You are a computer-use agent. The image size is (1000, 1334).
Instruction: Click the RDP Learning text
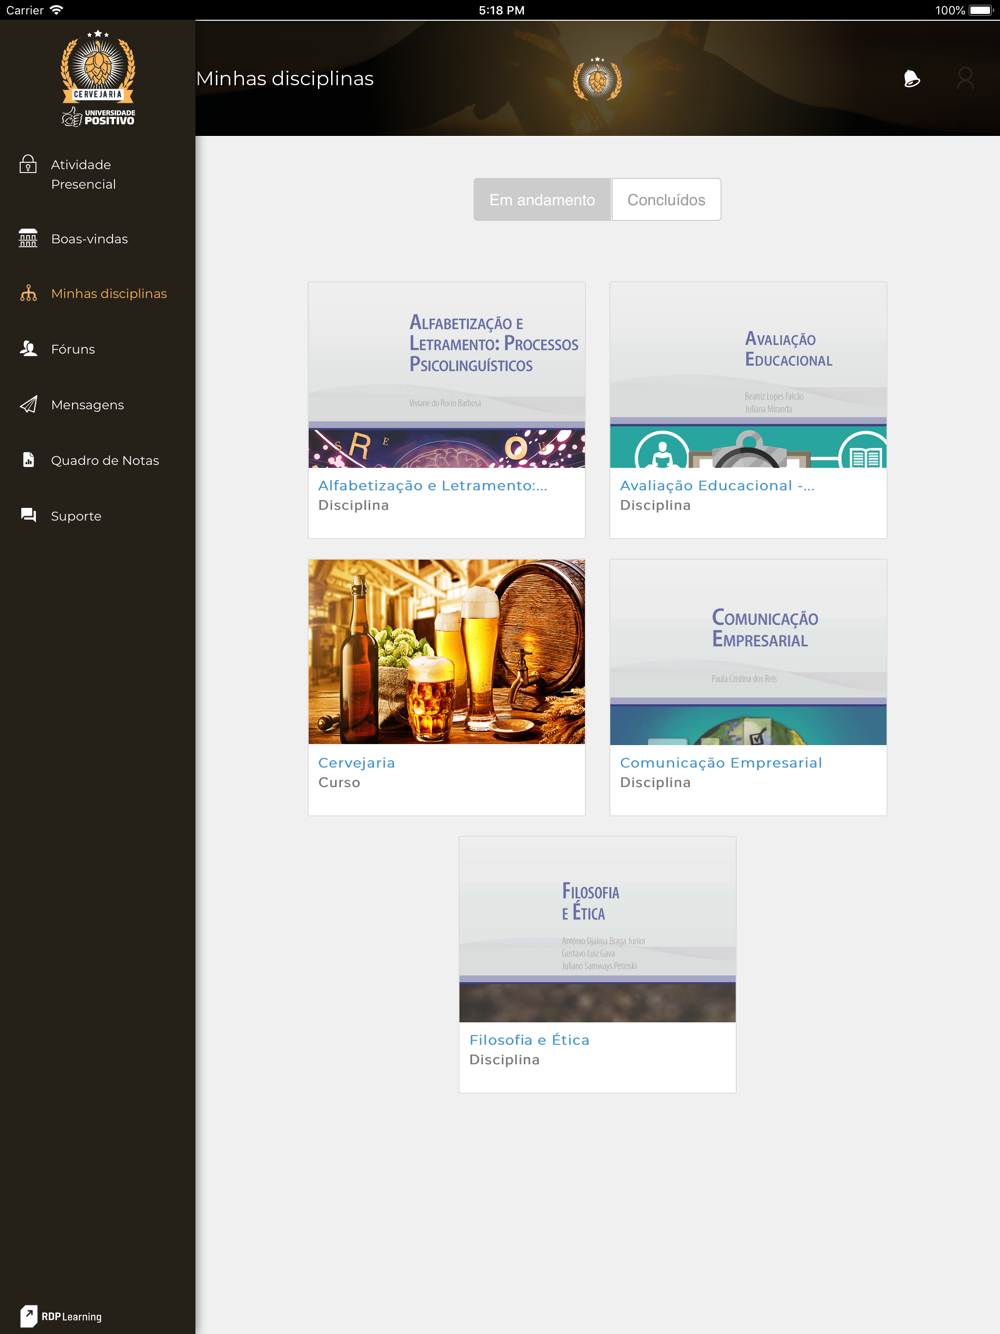coord(72,1317)
